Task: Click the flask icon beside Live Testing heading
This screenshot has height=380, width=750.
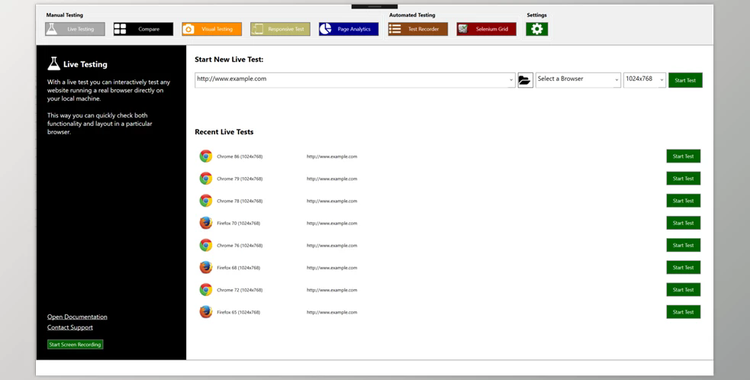Action: [54, 64]
